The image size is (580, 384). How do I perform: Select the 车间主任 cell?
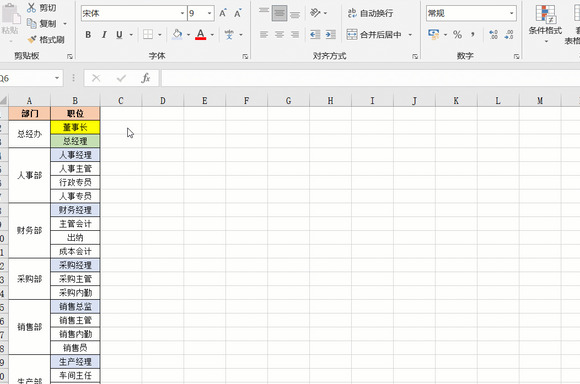point(75,375)
